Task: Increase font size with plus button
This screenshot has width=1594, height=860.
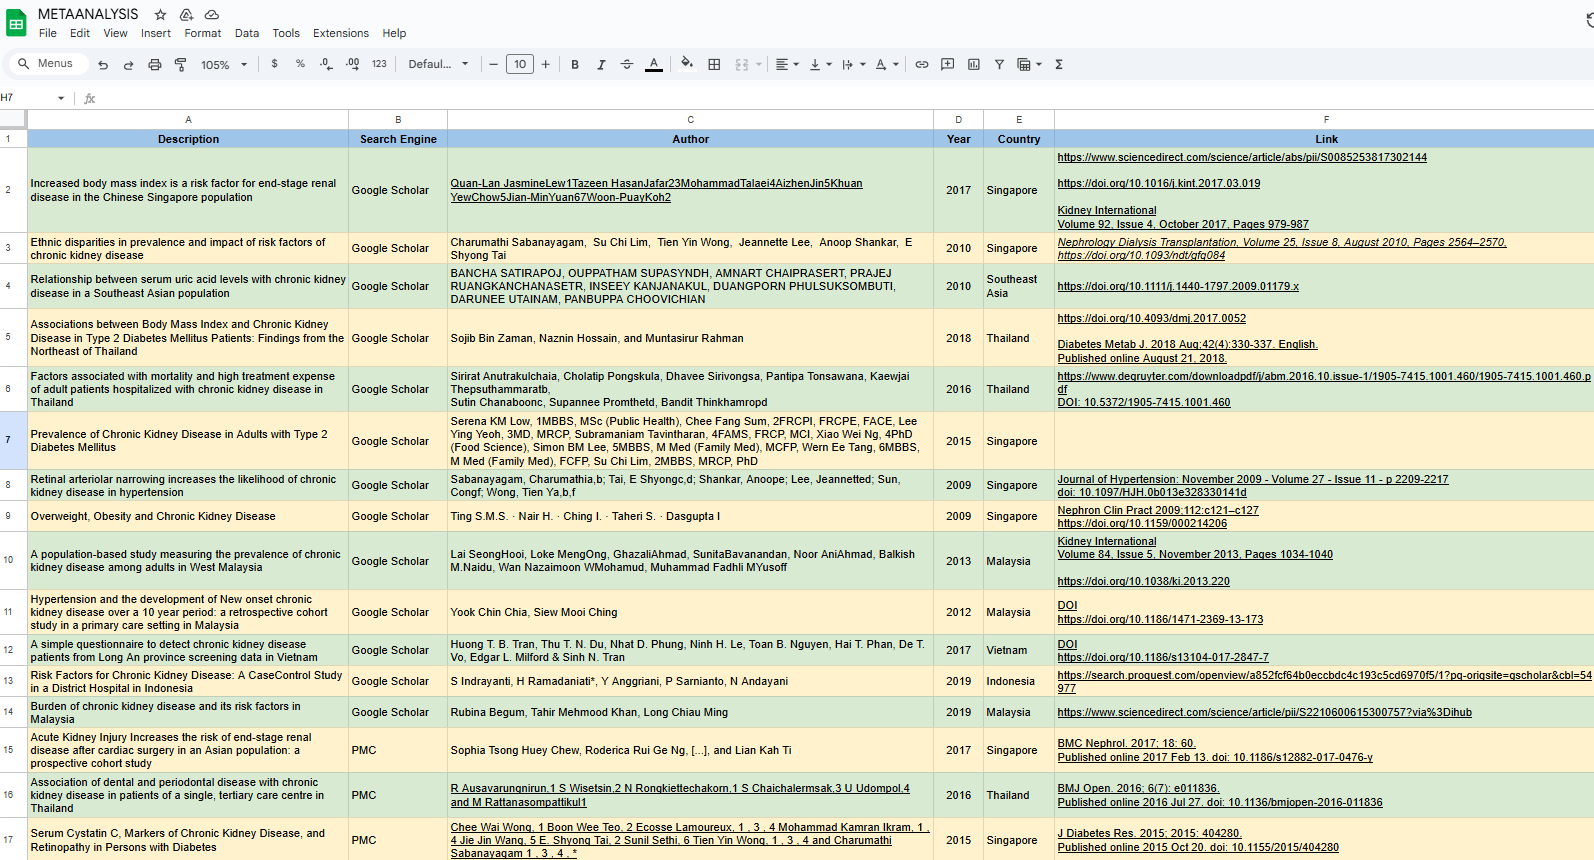Action: point(546,64)
